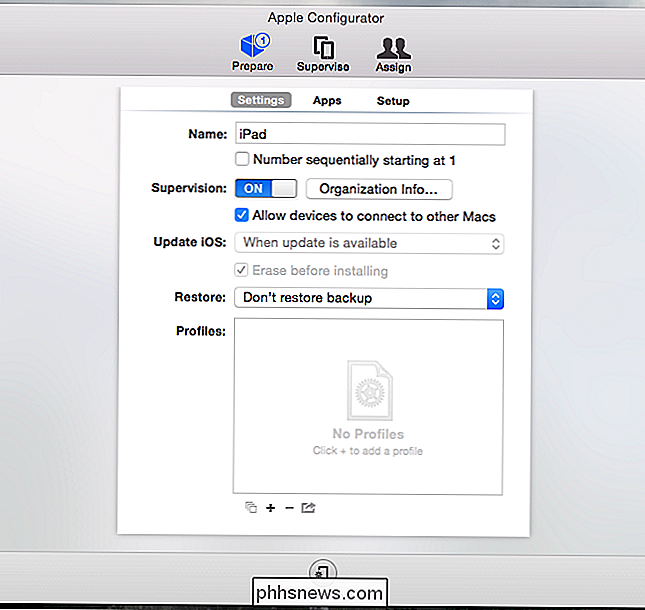The height and width of the screenshot is (610, 645).
Task: Click the Organization Info... button
Action: (379, 189)
